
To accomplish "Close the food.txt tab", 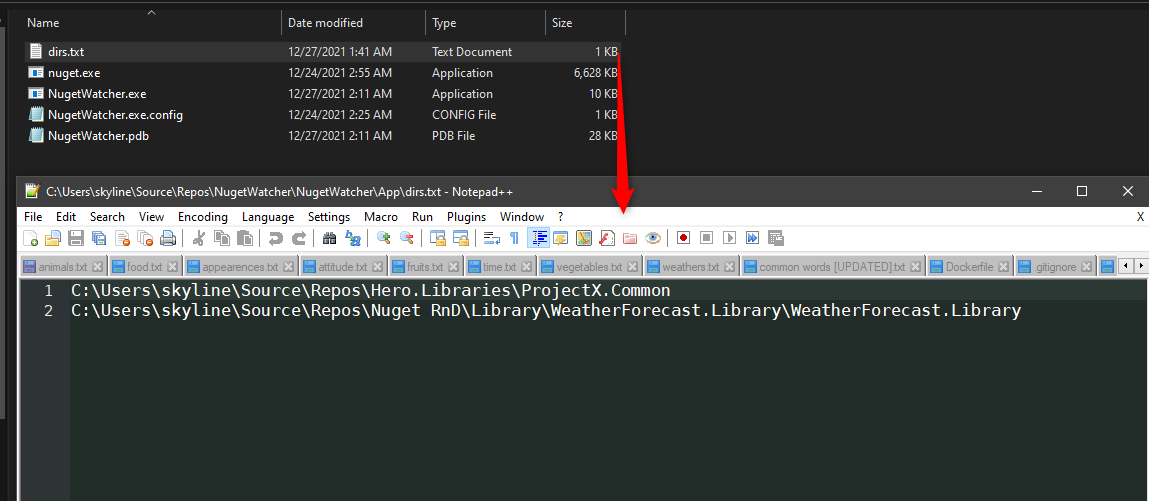I will [x=172, y=267].
